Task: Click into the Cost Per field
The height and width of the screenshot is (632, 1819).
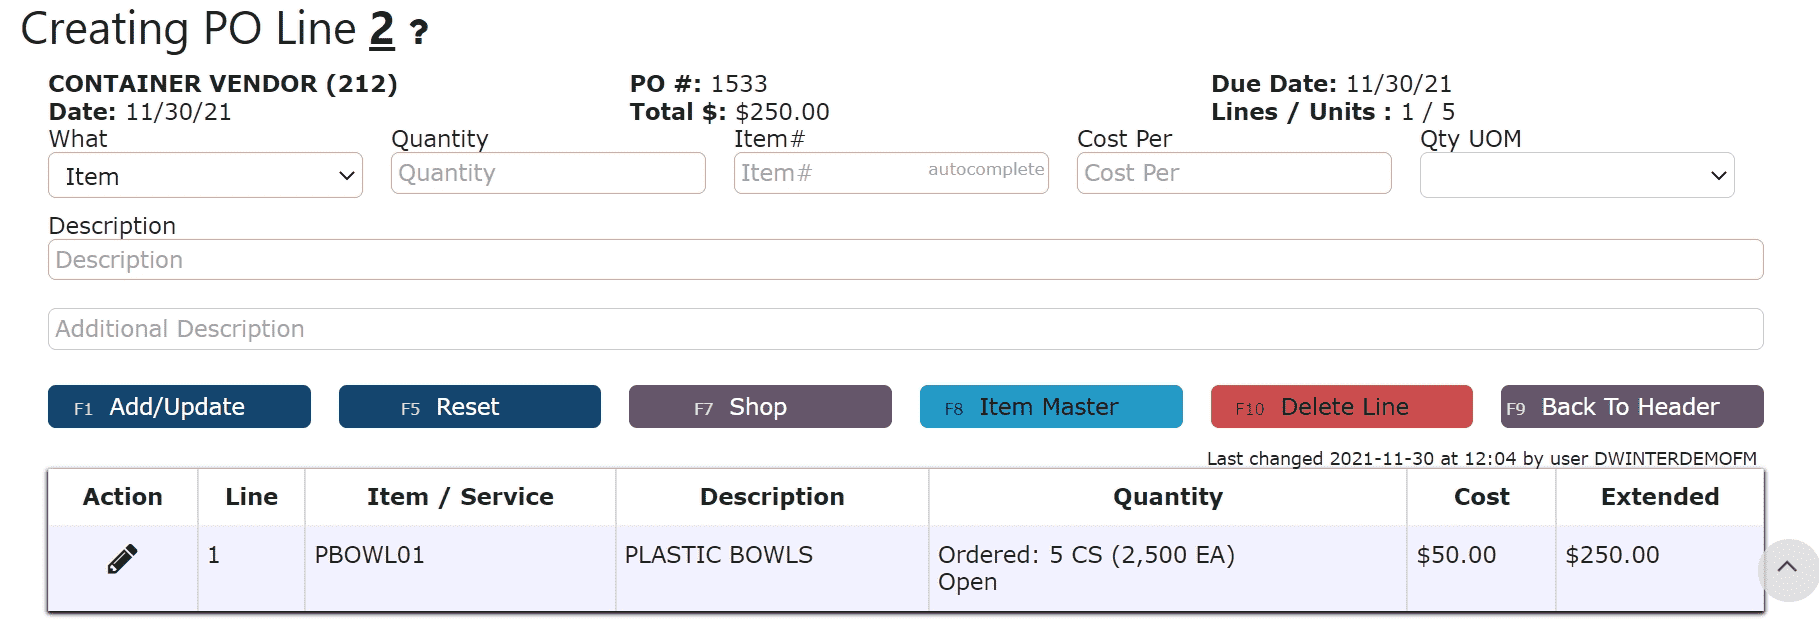Action: [1234, 173]
